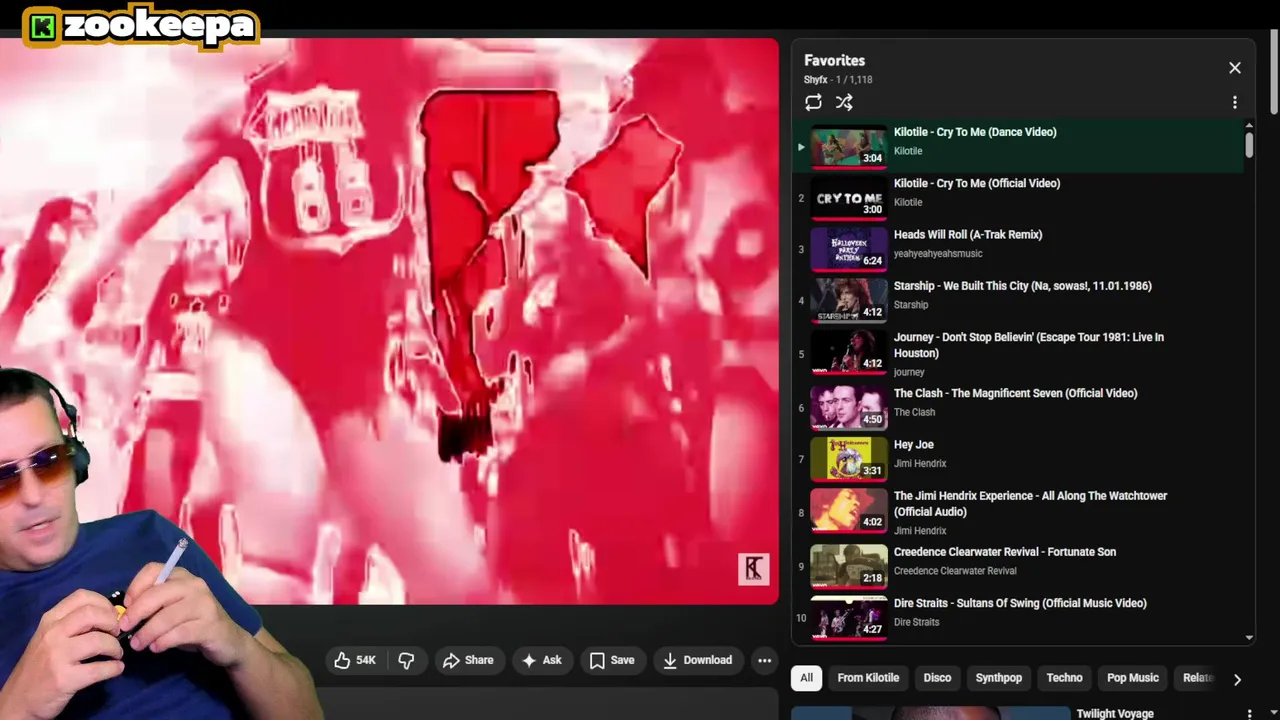
Task: Click yeahyeahyeahsmusic channel name
Action: (937, 253)
